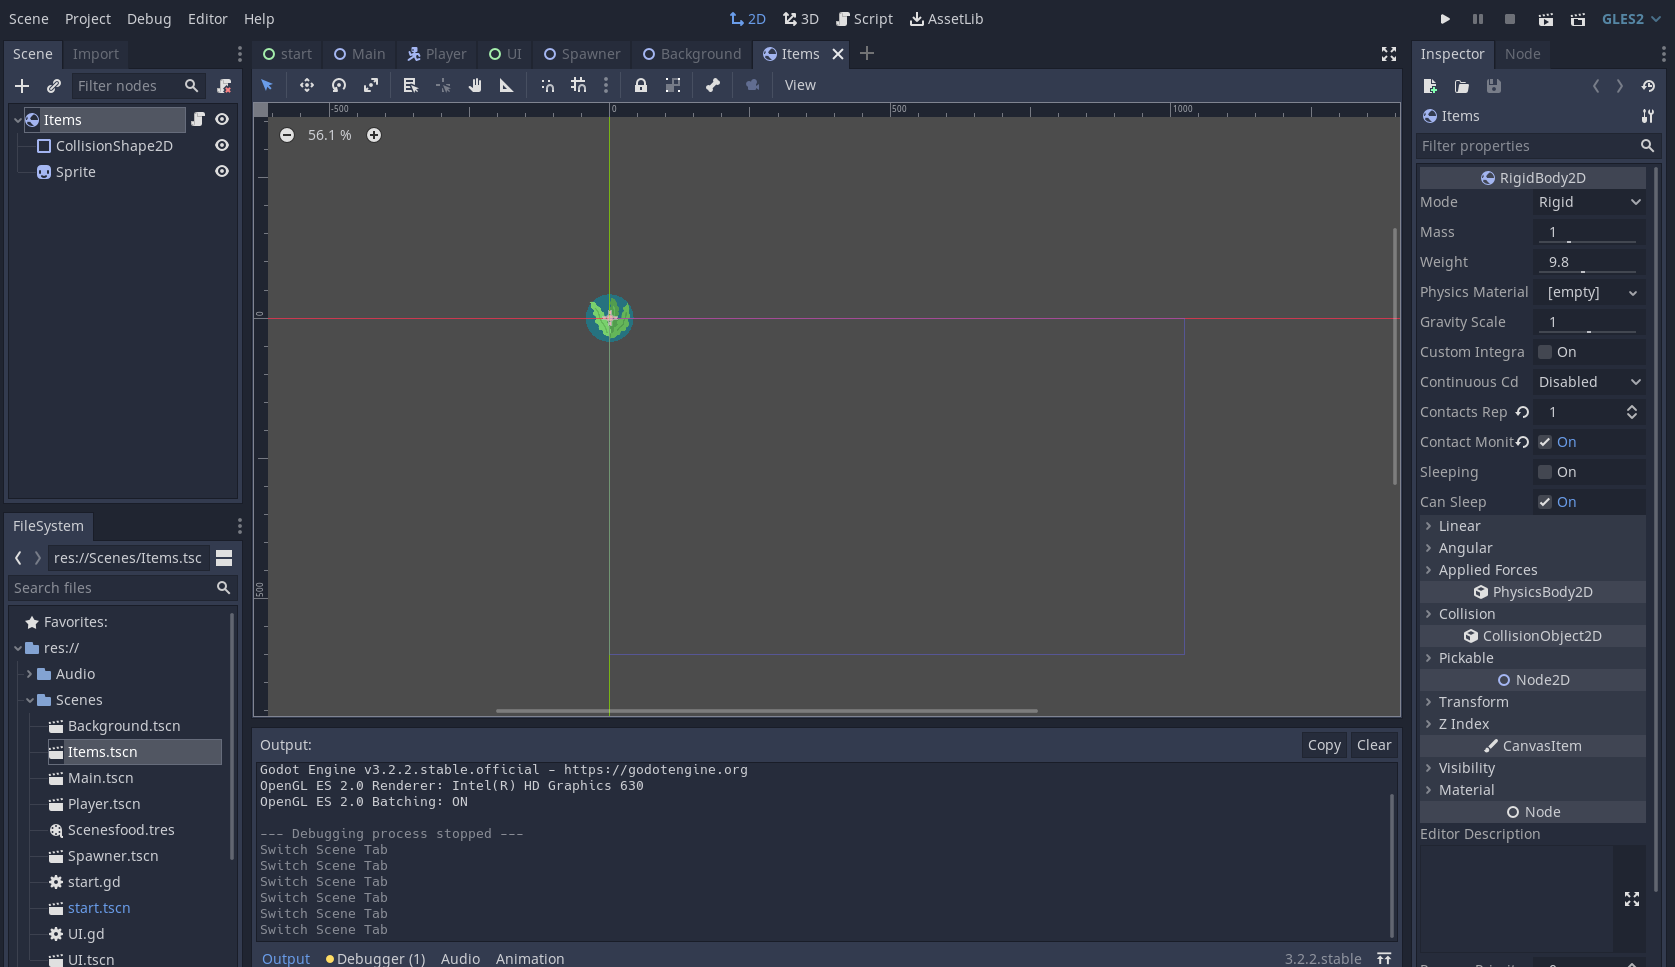The image size is (1675, 967).
Task: Hide the Sprite node visibility
Action: click(x=222, y=172)
